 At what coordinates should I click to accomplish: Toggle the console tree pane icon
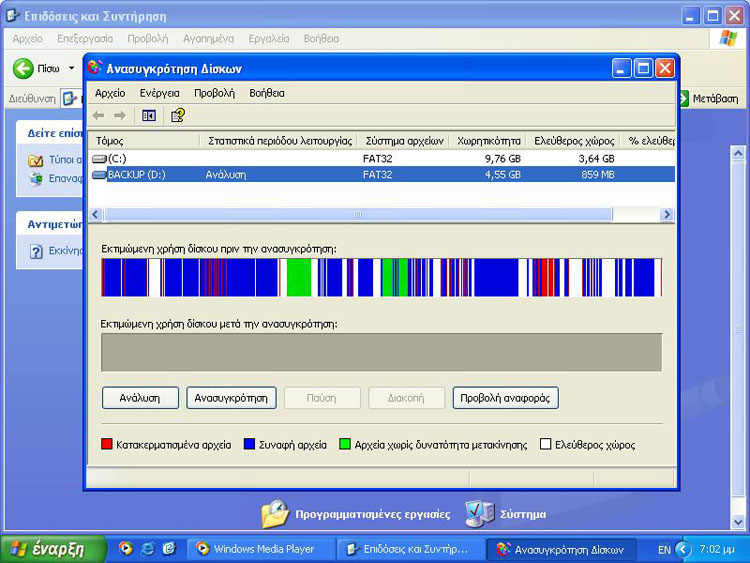pyautogui.click(x=149, y=115)
